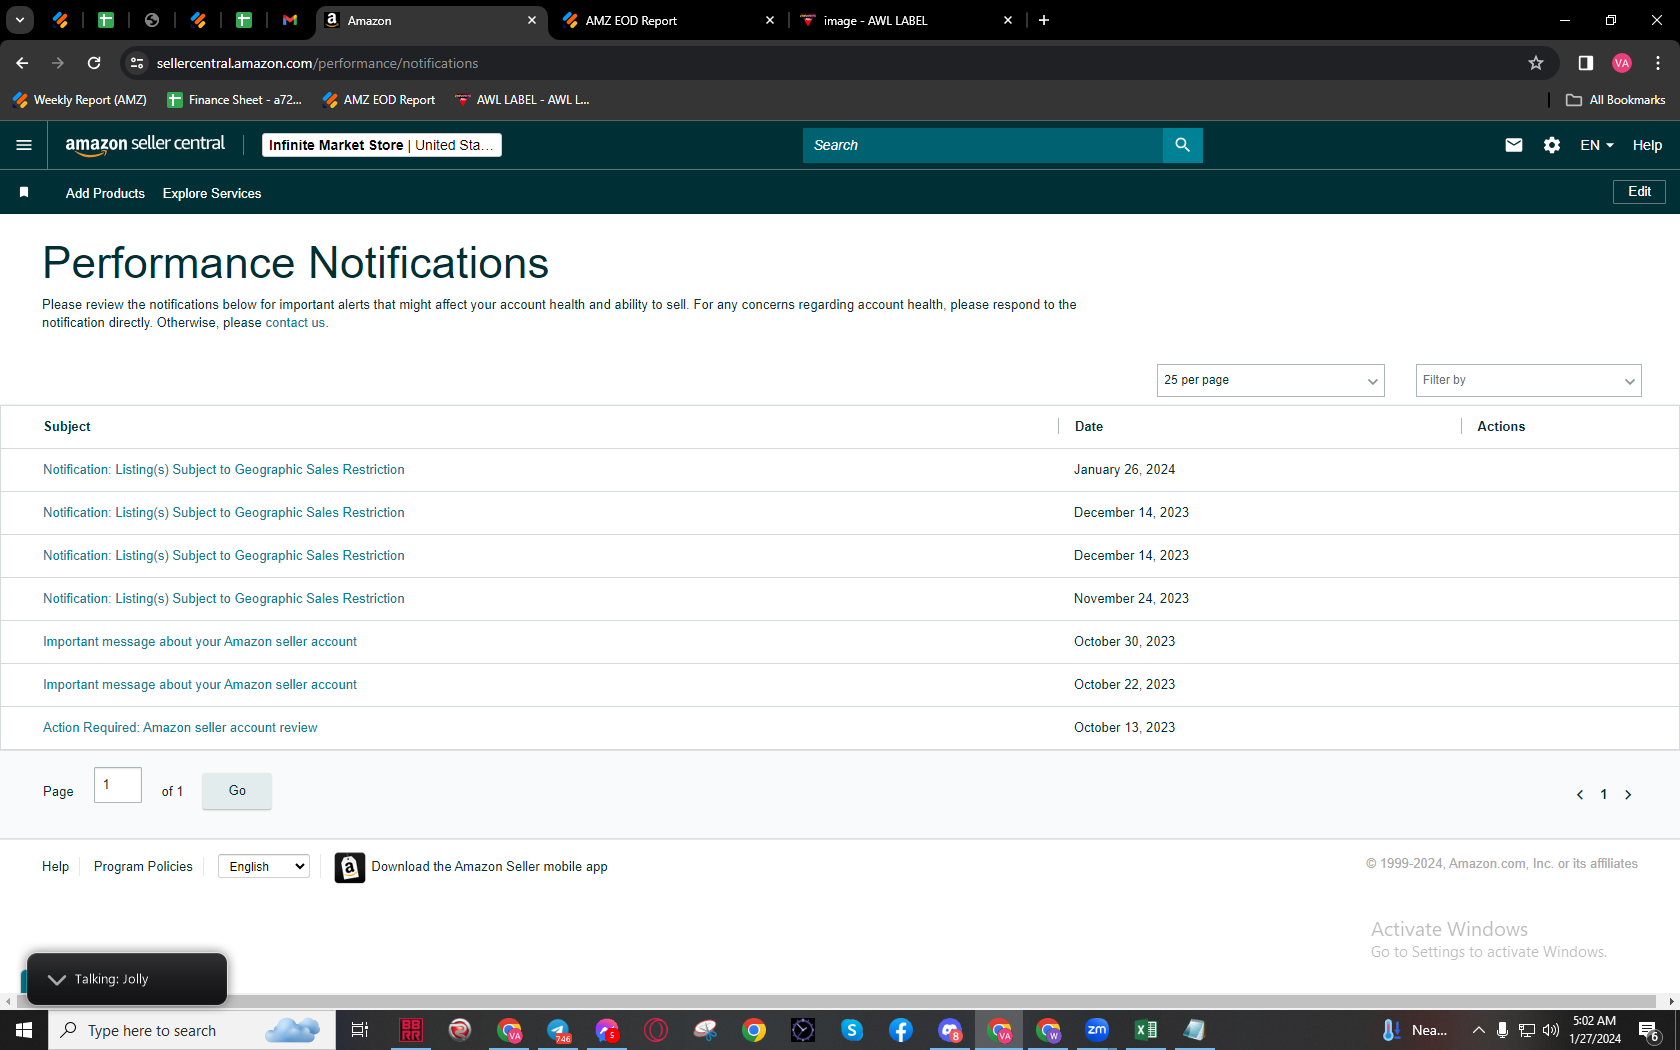Open the buyer messages envelope icon
Viewport: 1680px width, 1050px height.
click(1514, 145)
